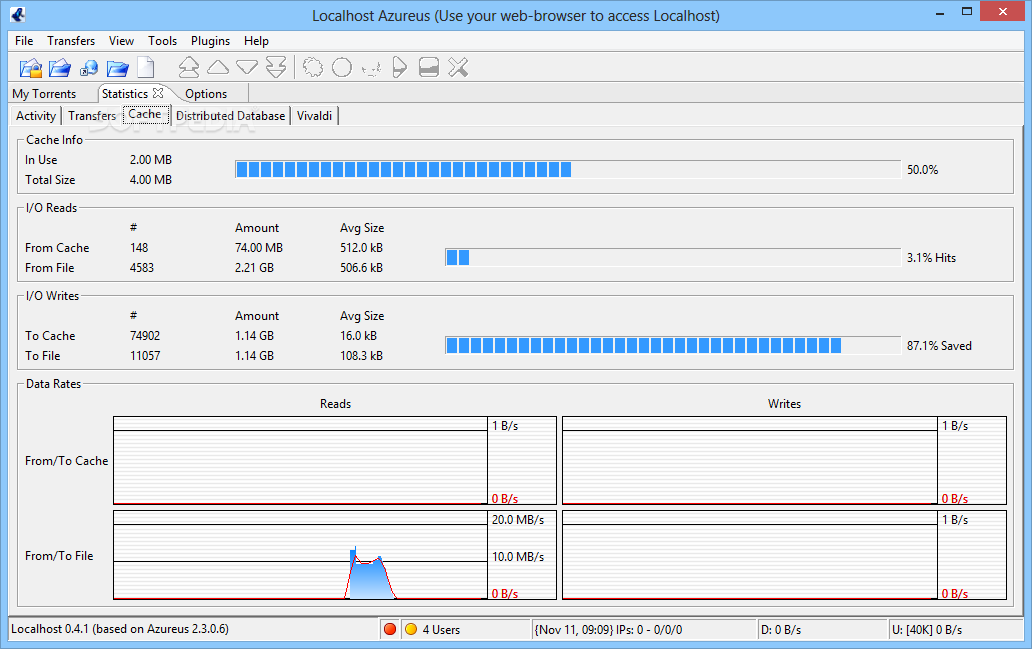Open the Vivaldi sub-tab

click(x=315, y=116)
